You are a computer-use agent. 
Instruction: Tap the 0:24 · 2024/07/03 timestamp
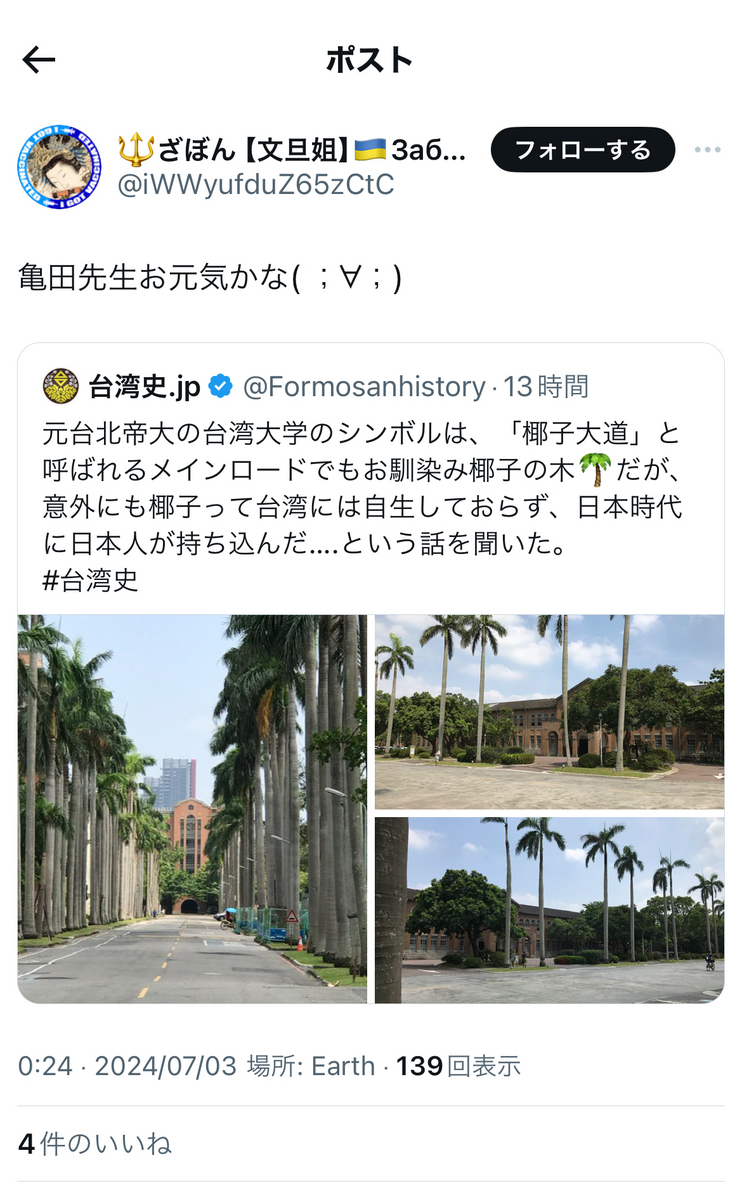point(127,1066)
